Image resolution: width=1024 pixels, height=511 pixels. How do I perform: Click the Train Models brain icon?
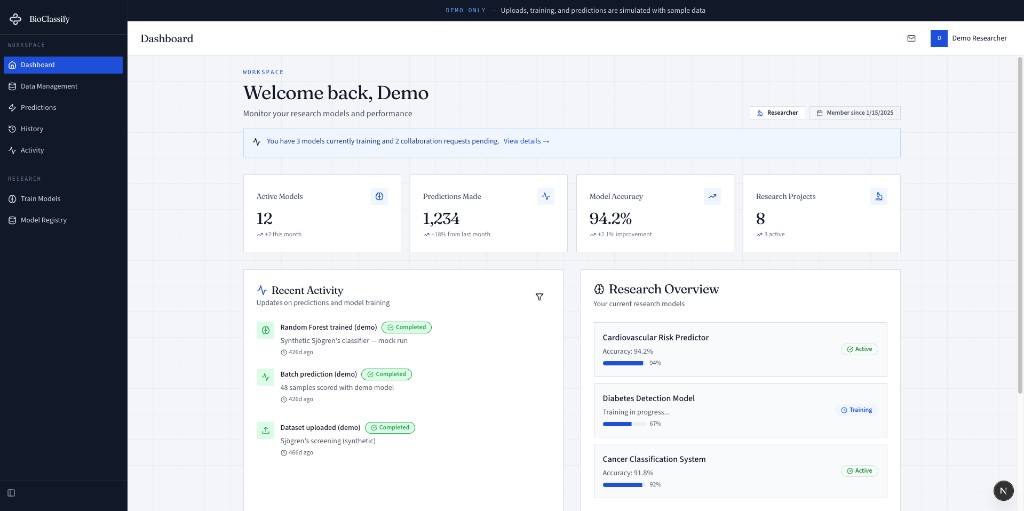[x=12, y=199]
